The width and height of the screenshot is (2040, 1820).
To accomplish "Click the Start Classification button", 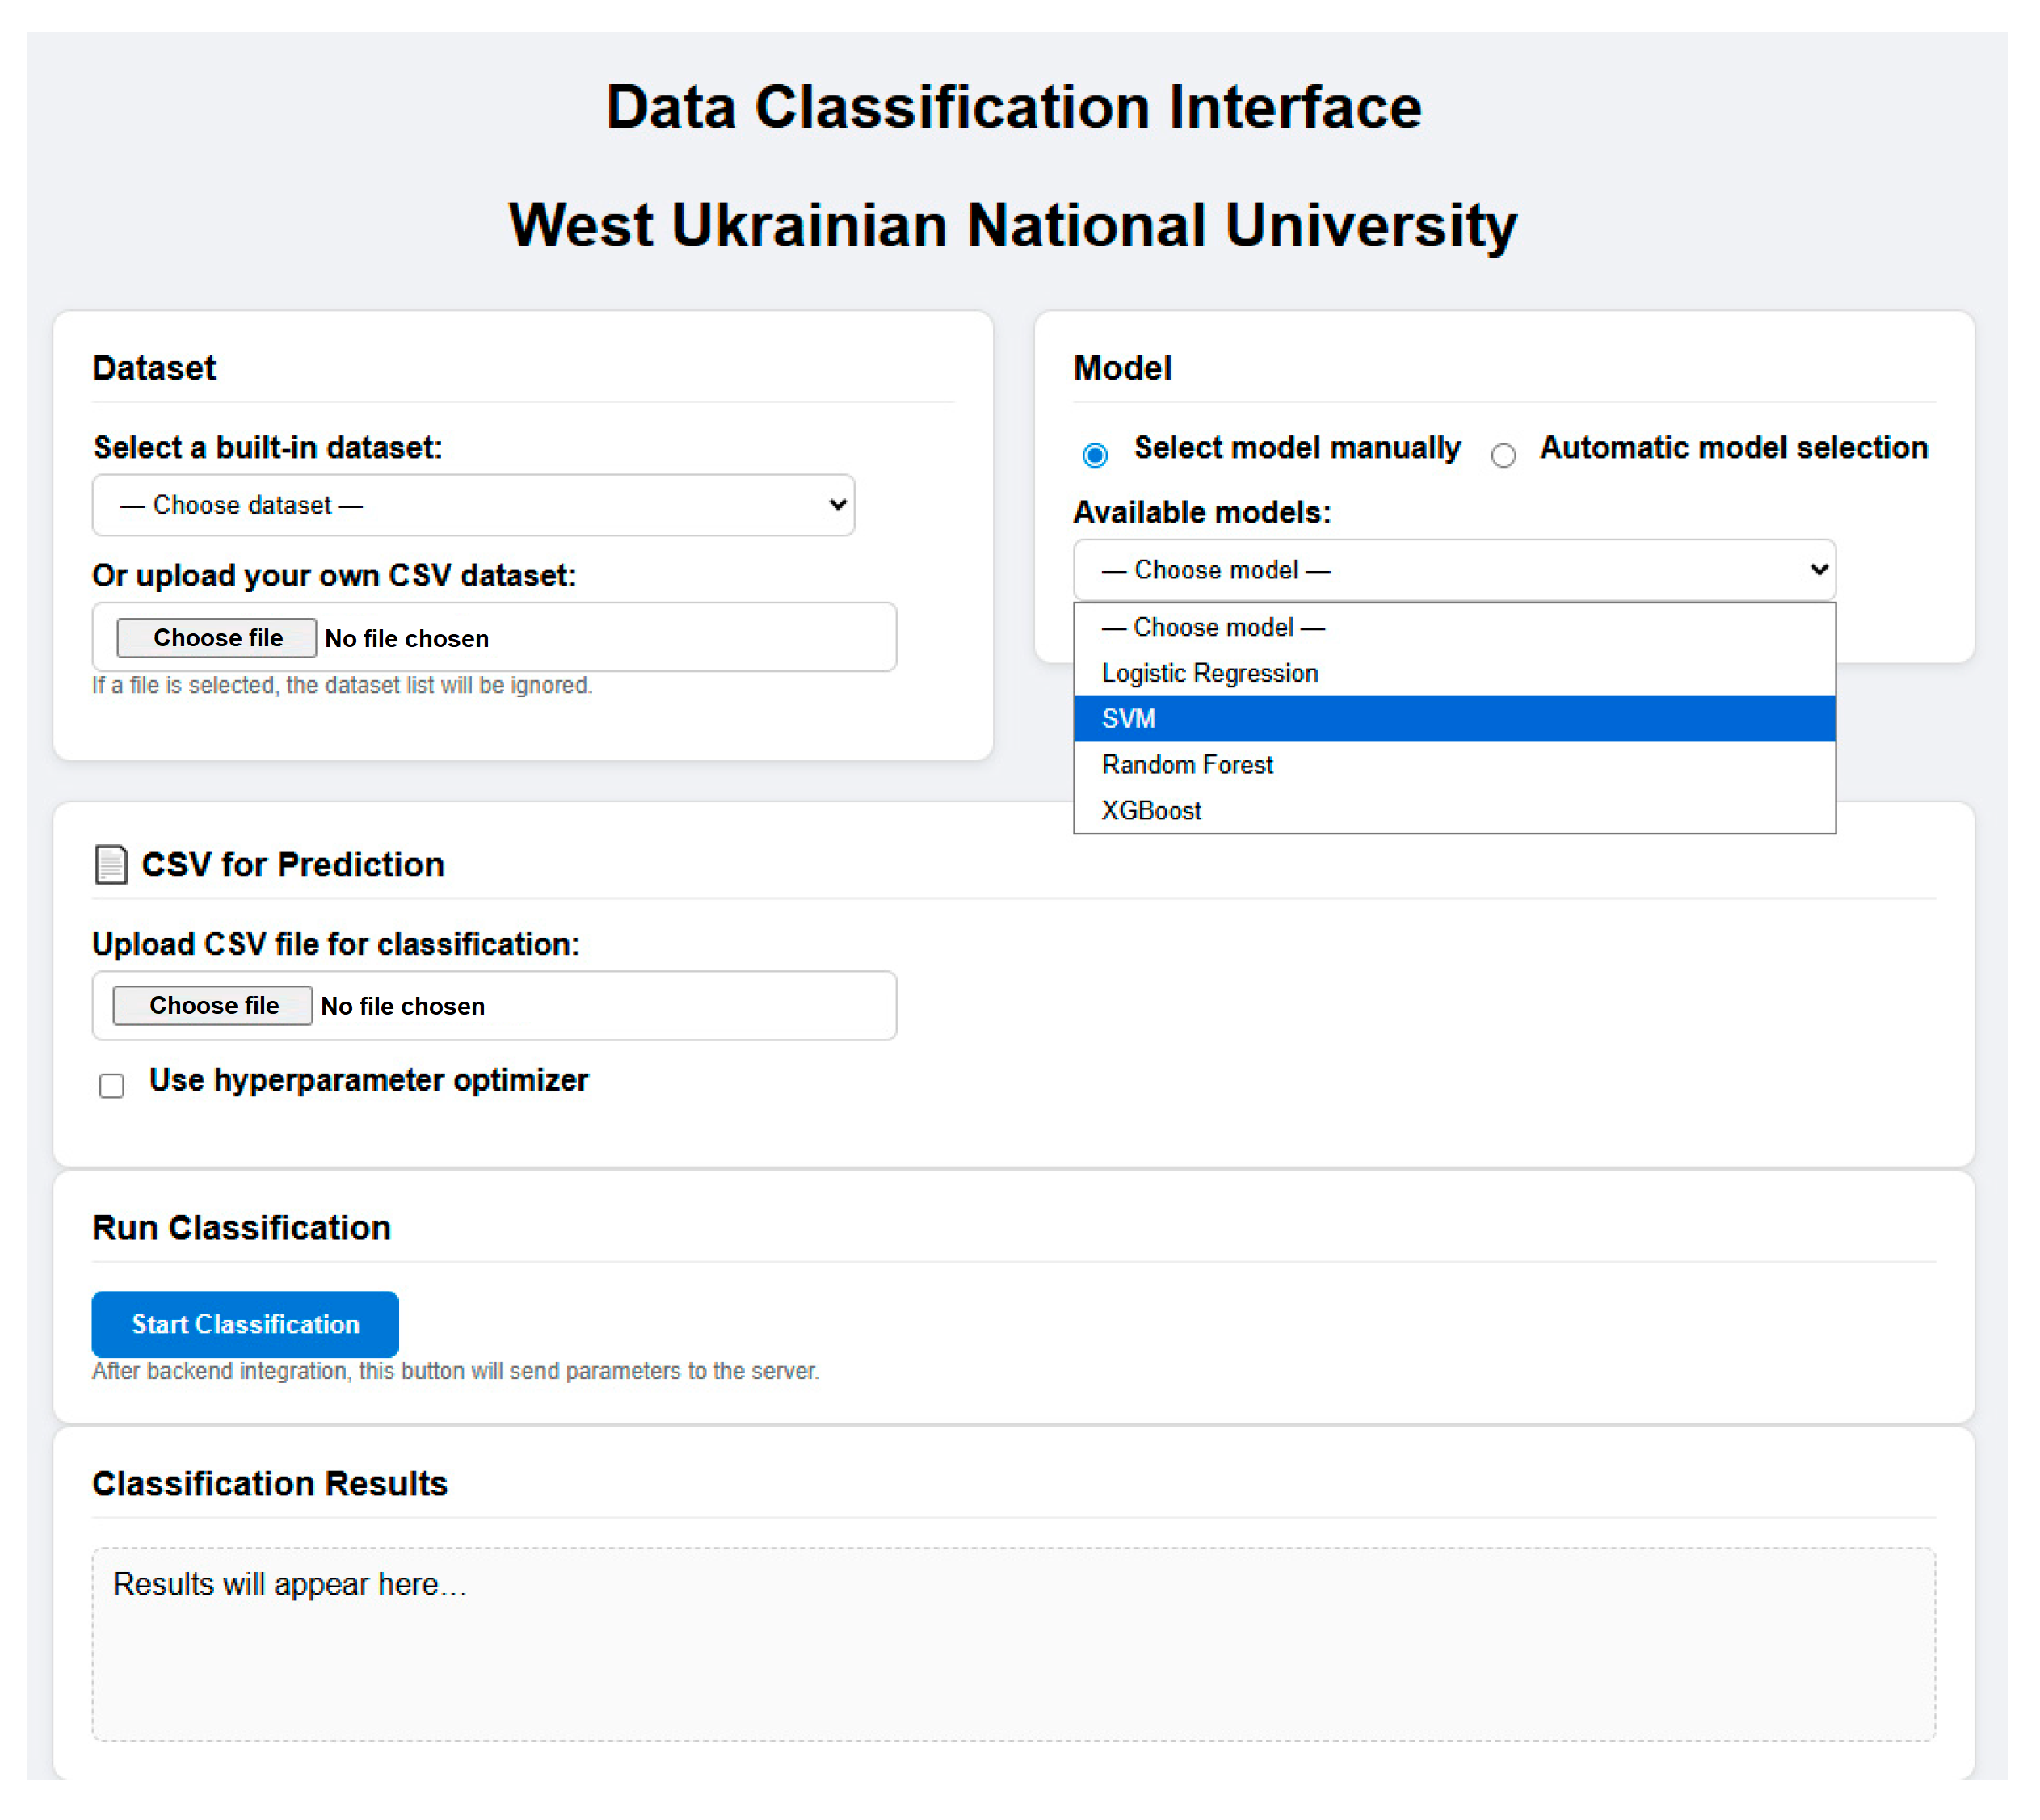I will pos(245,1325).
